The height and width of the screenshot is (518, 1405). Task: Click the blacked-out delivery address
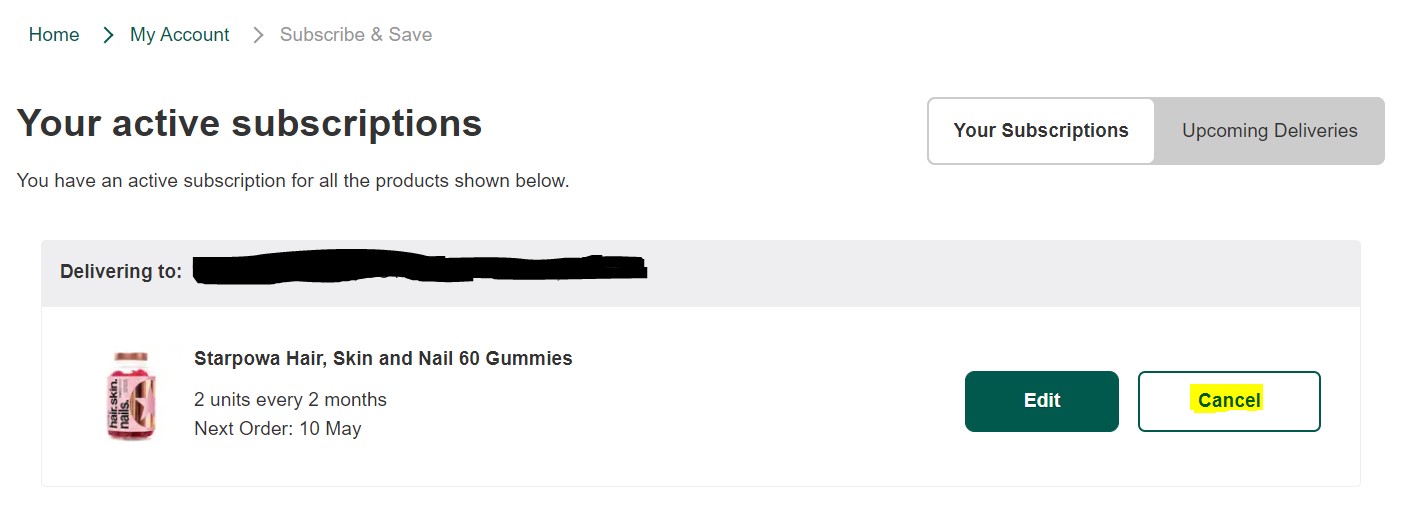click(x=420, y=267)
